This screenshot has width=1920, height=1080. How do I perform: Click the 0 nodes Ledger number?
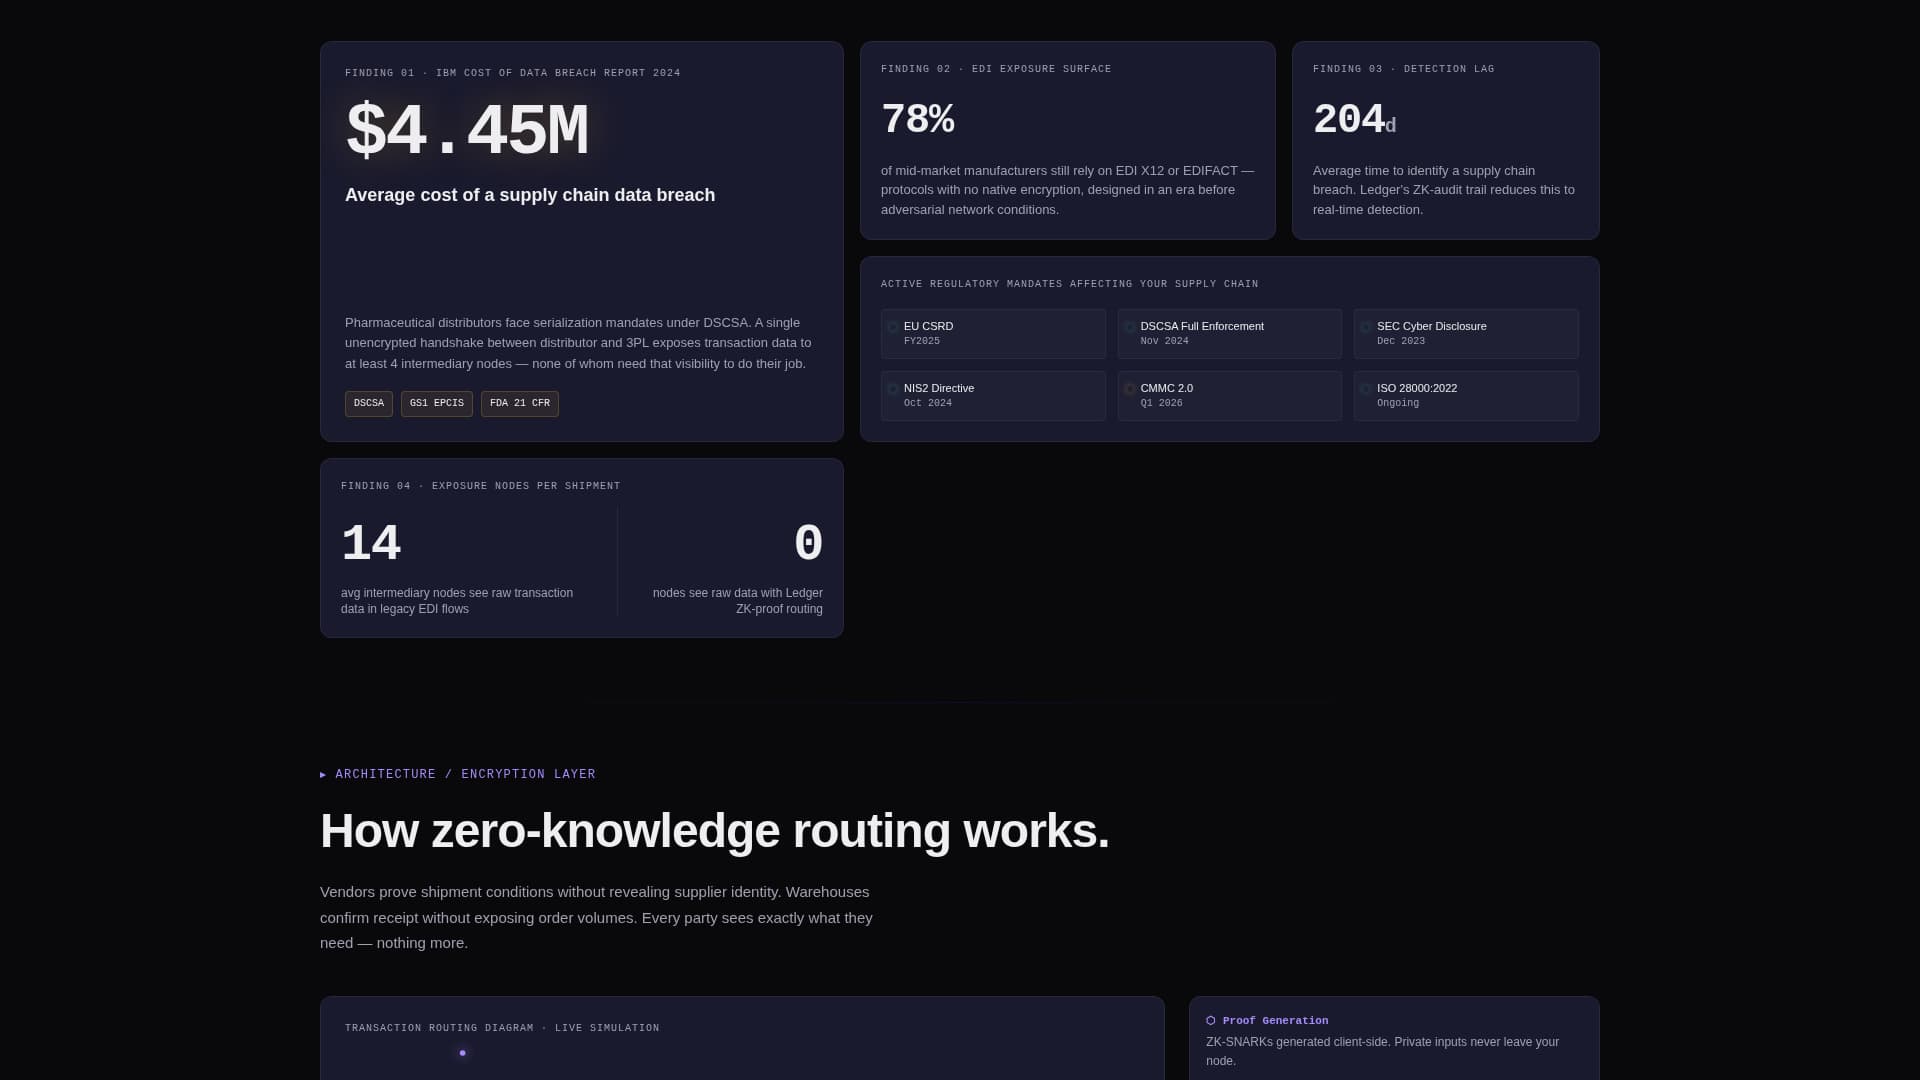coord(808,544)
